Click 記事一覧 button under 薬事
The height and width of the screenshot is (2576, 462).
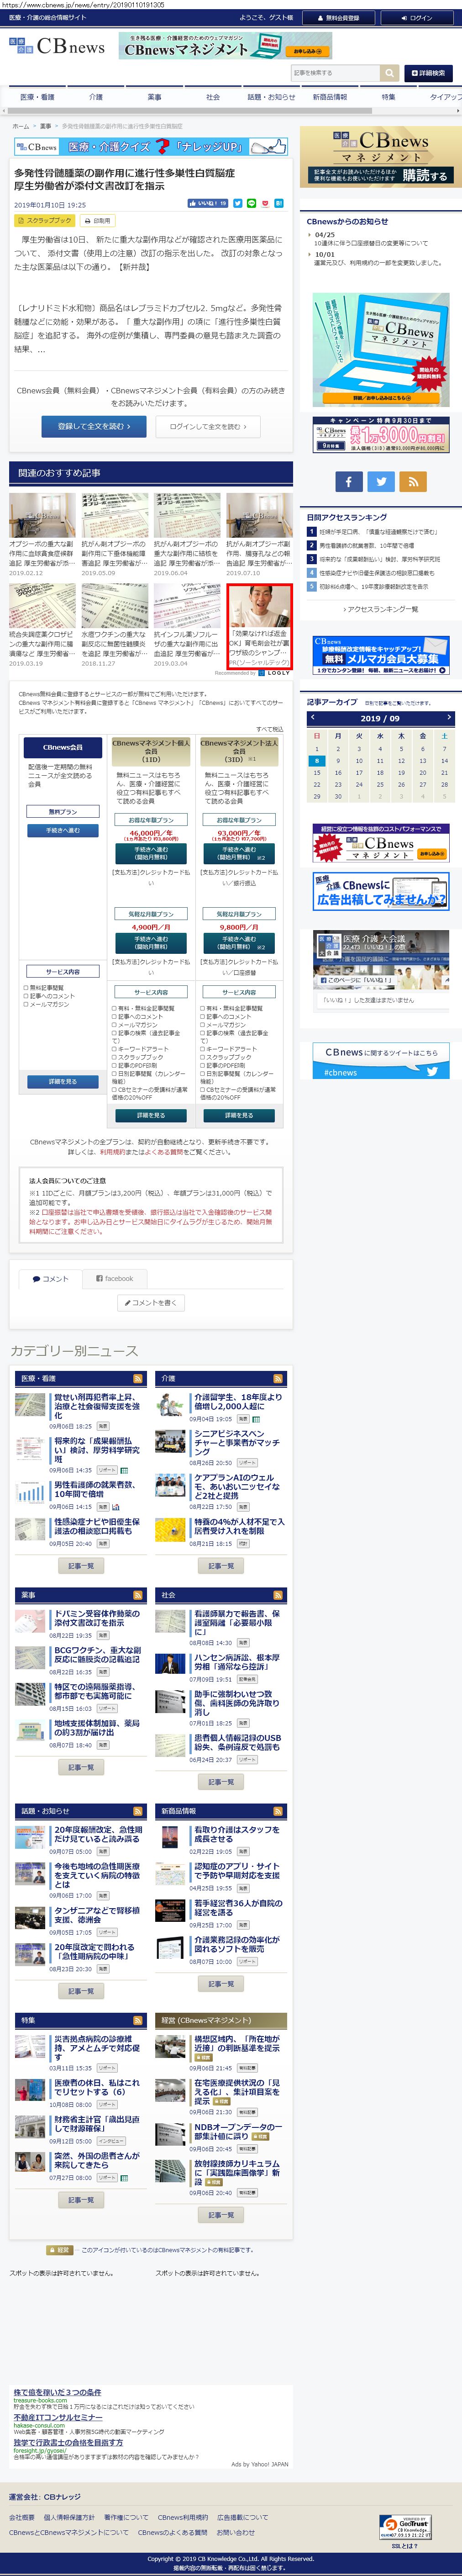(81, 1767)
